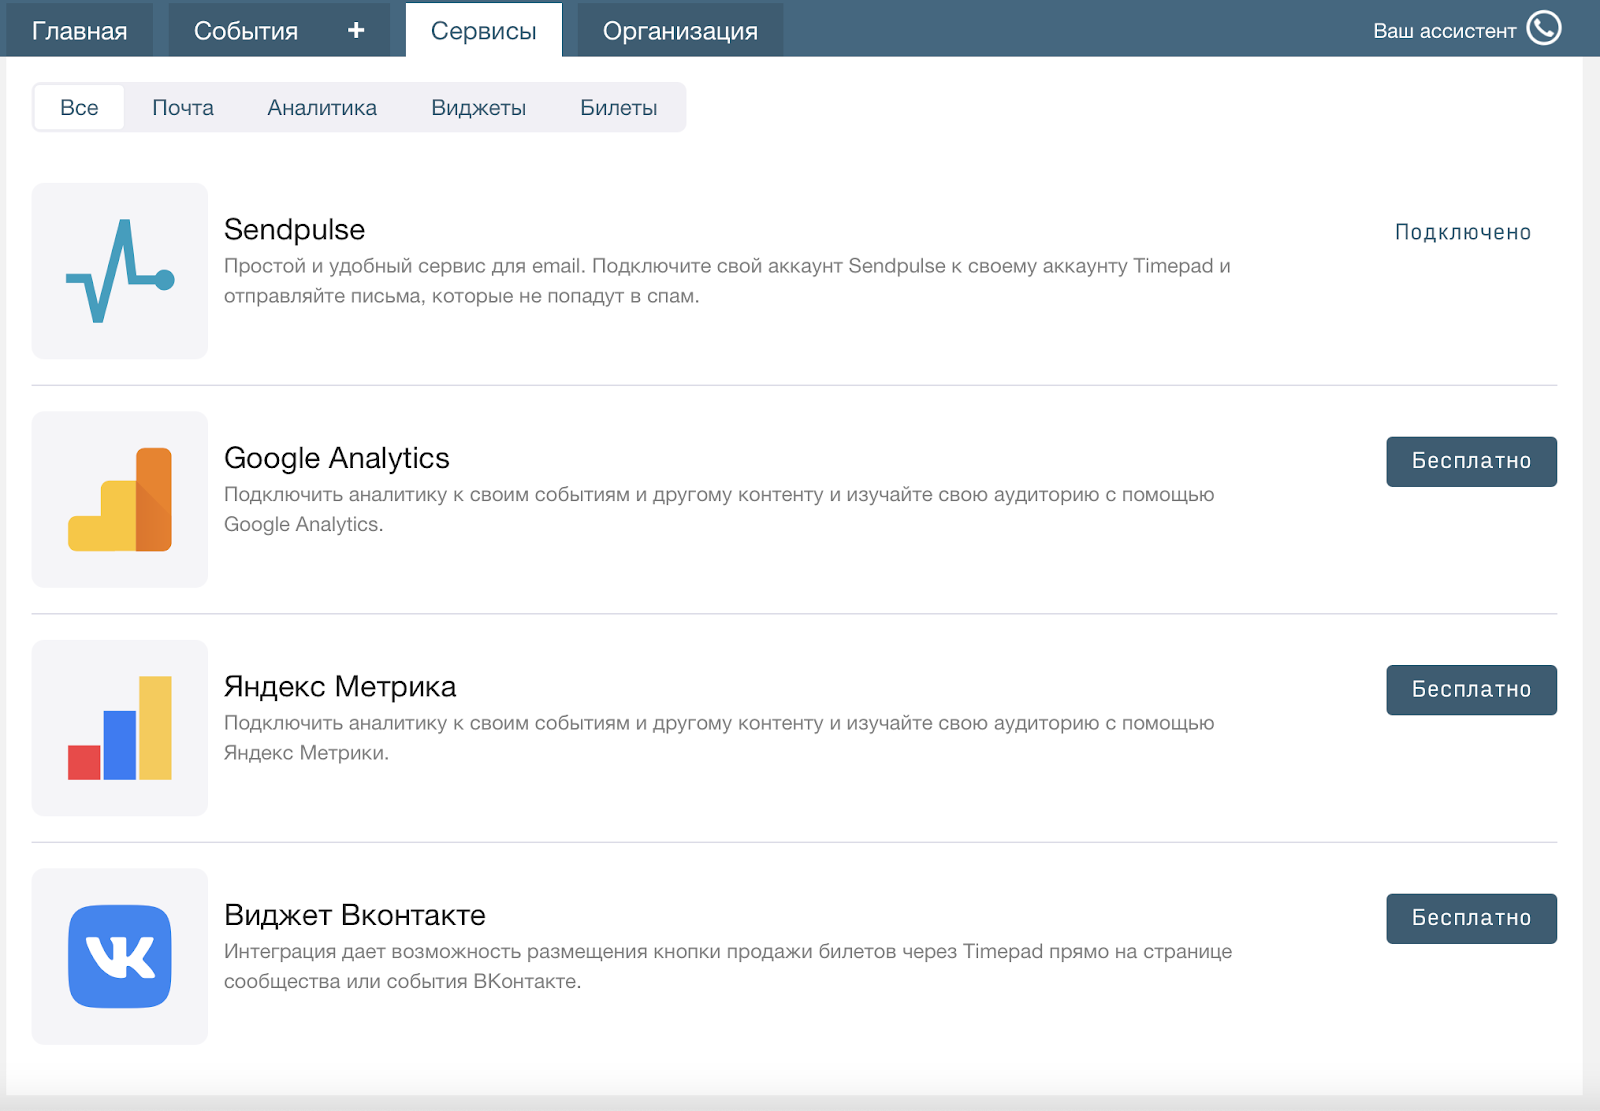This screenshot has height=1111, width=1600.
Task: Switch to the Организация tab
Action: click(680, 30)
